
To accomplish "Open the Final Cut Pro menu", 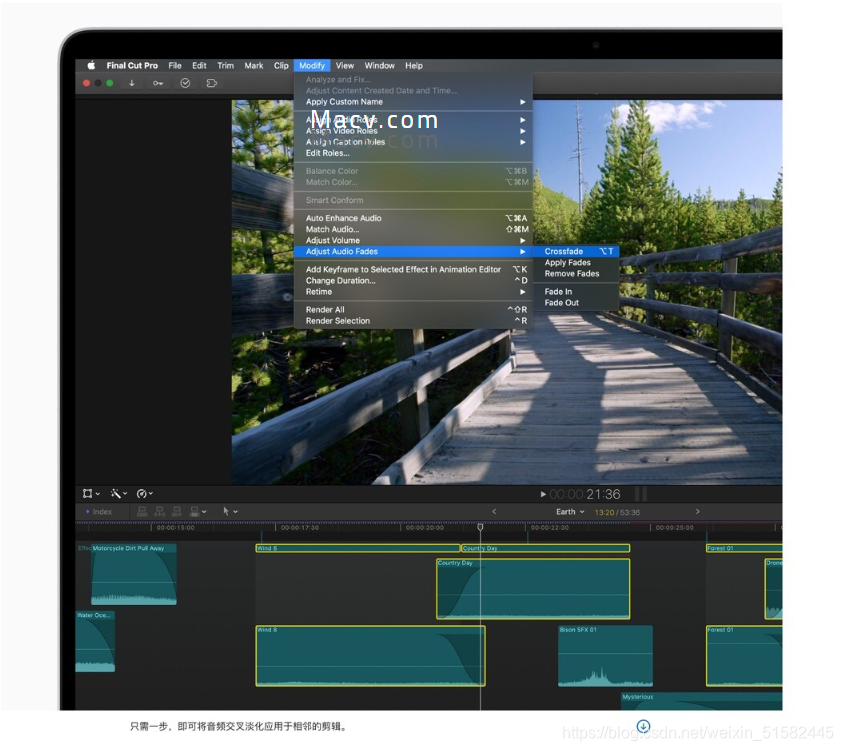I will pos(132,66).
